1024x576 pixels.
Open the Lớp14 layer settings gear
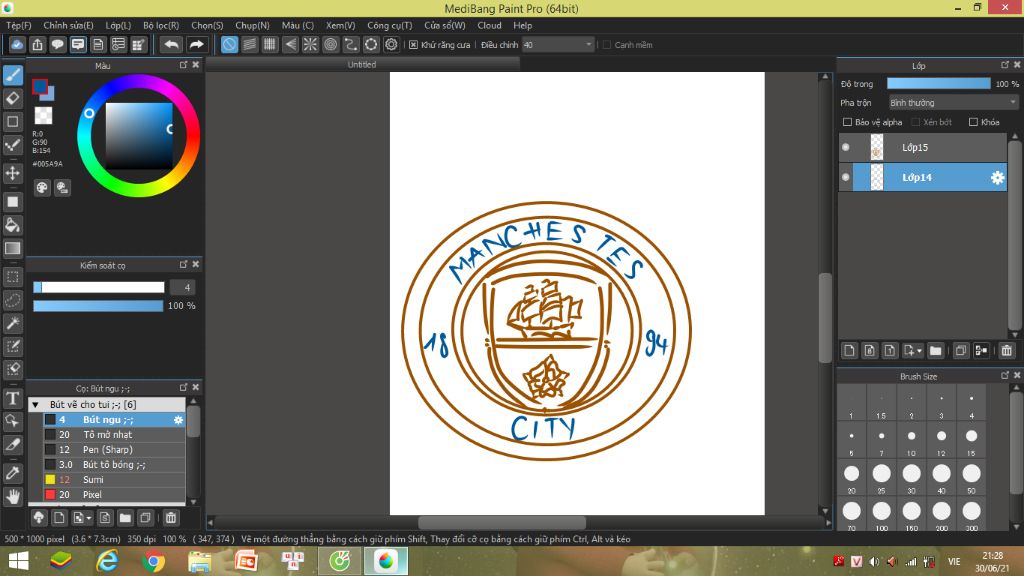tap(997, 178)
